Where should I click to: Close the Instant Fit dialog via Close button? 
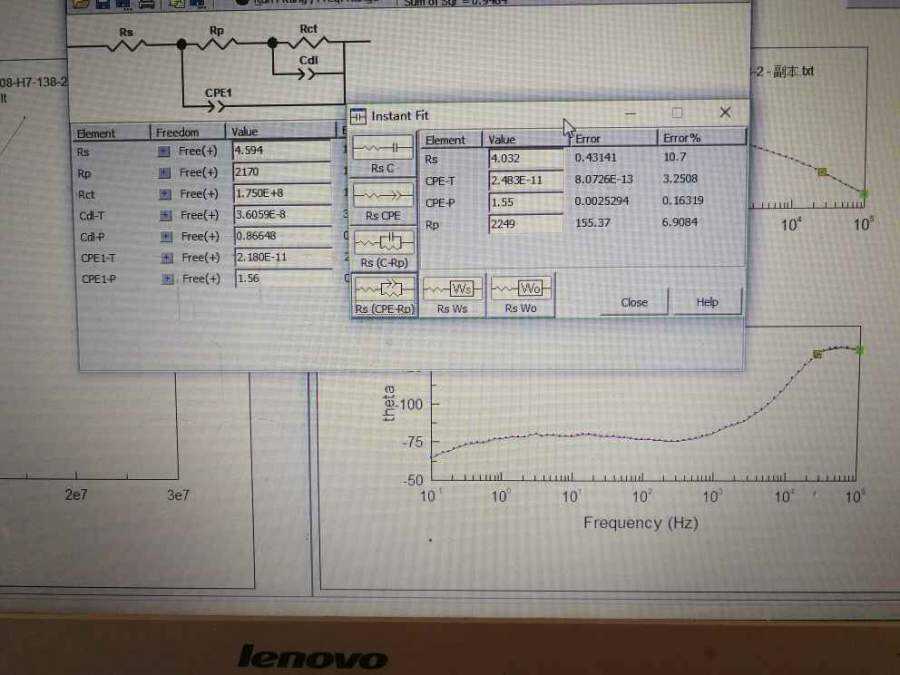click(634, 302)
